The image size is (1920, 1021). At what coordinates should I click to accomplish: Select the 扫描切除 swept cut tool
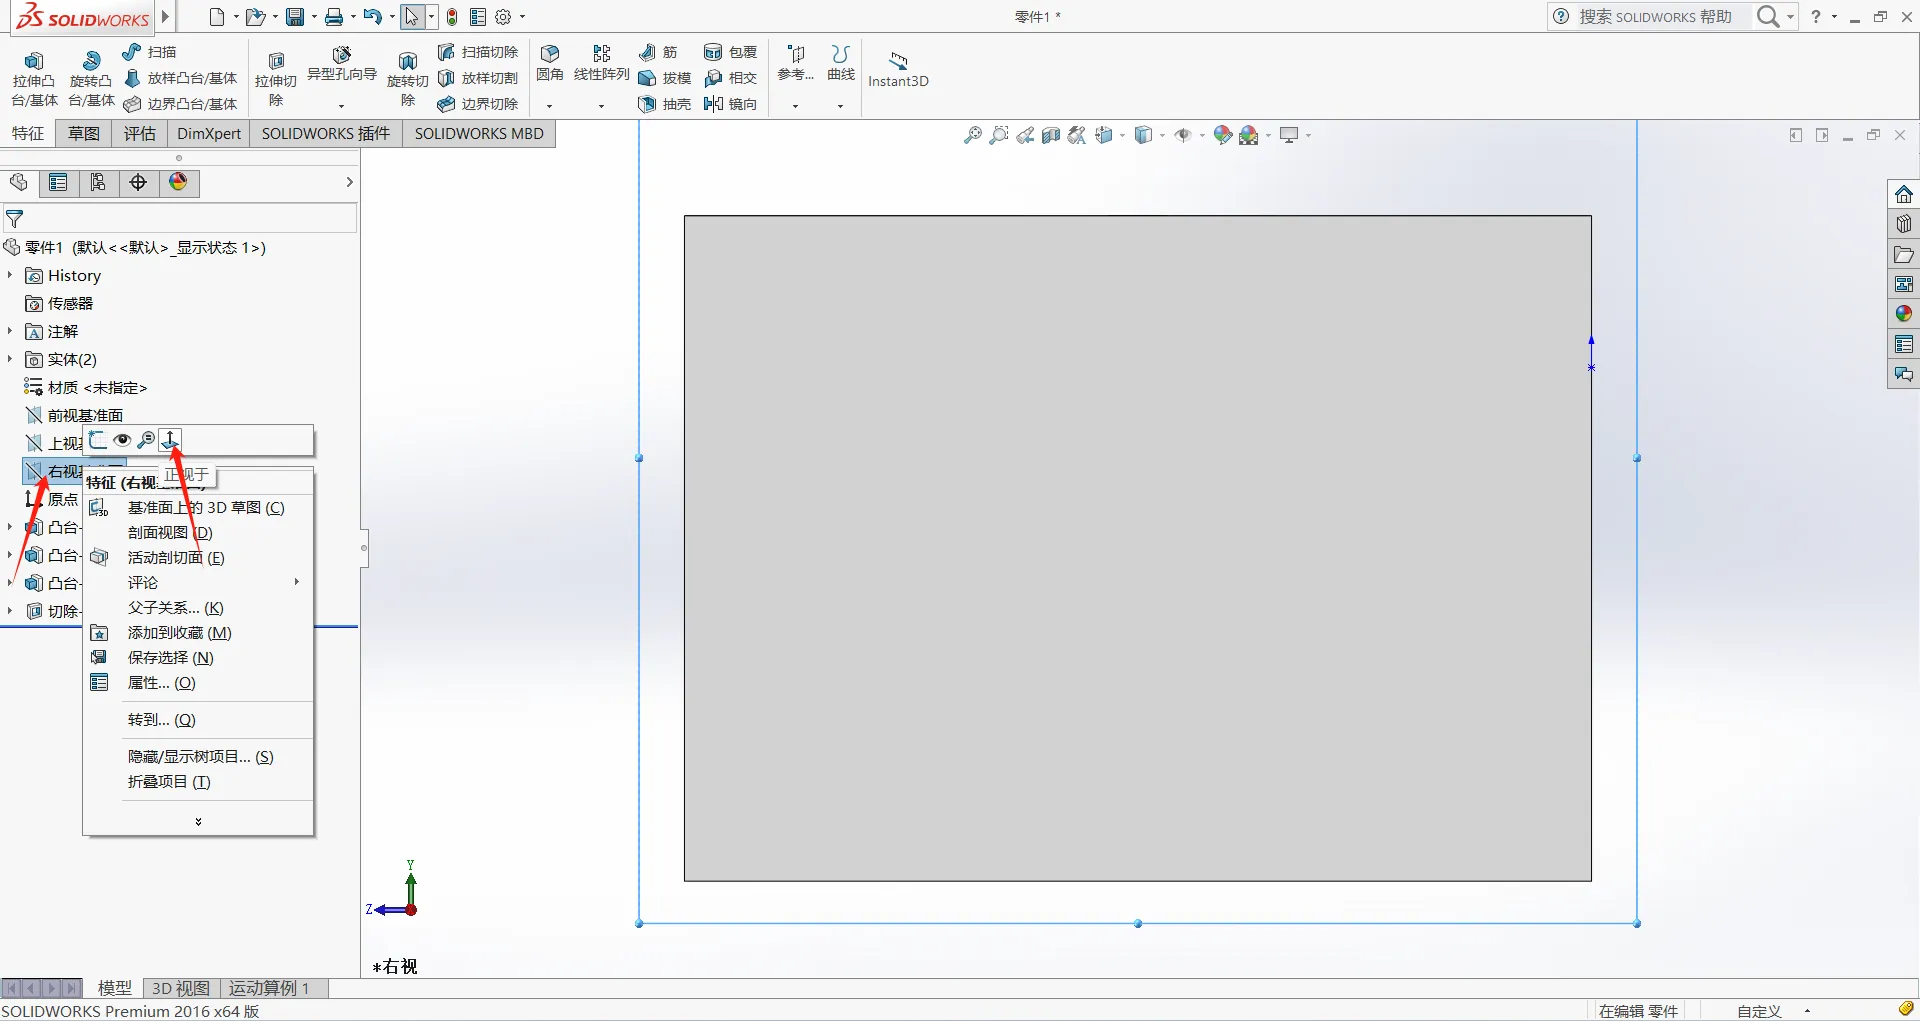(x=478, y=51)
